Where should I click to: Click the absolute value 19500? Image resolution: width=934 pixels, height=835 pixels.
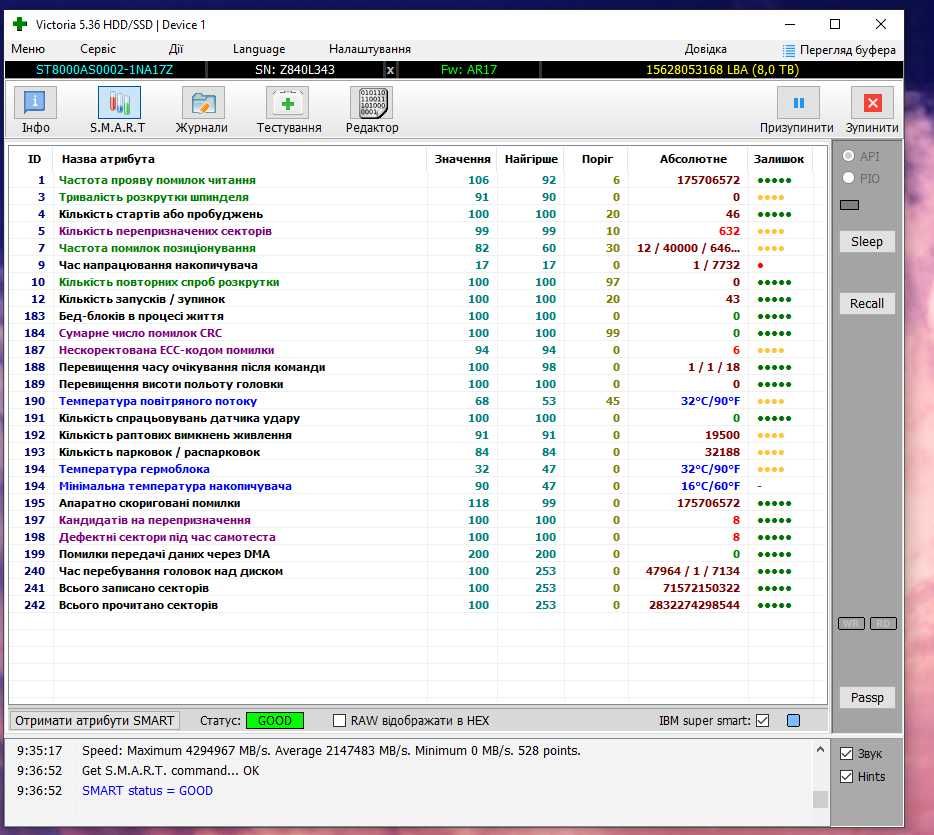click(722, 435)
